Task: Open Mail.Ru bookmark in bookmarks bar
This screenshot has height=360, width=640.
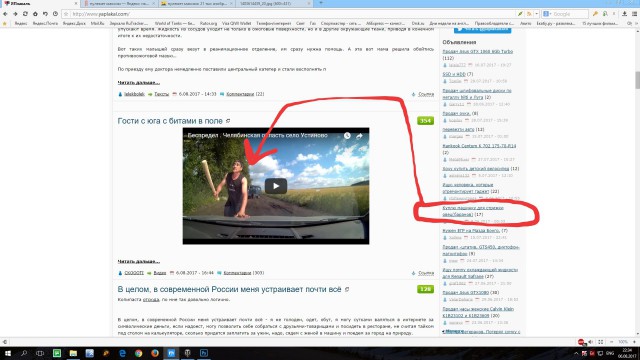Action: tap(98, 24)
